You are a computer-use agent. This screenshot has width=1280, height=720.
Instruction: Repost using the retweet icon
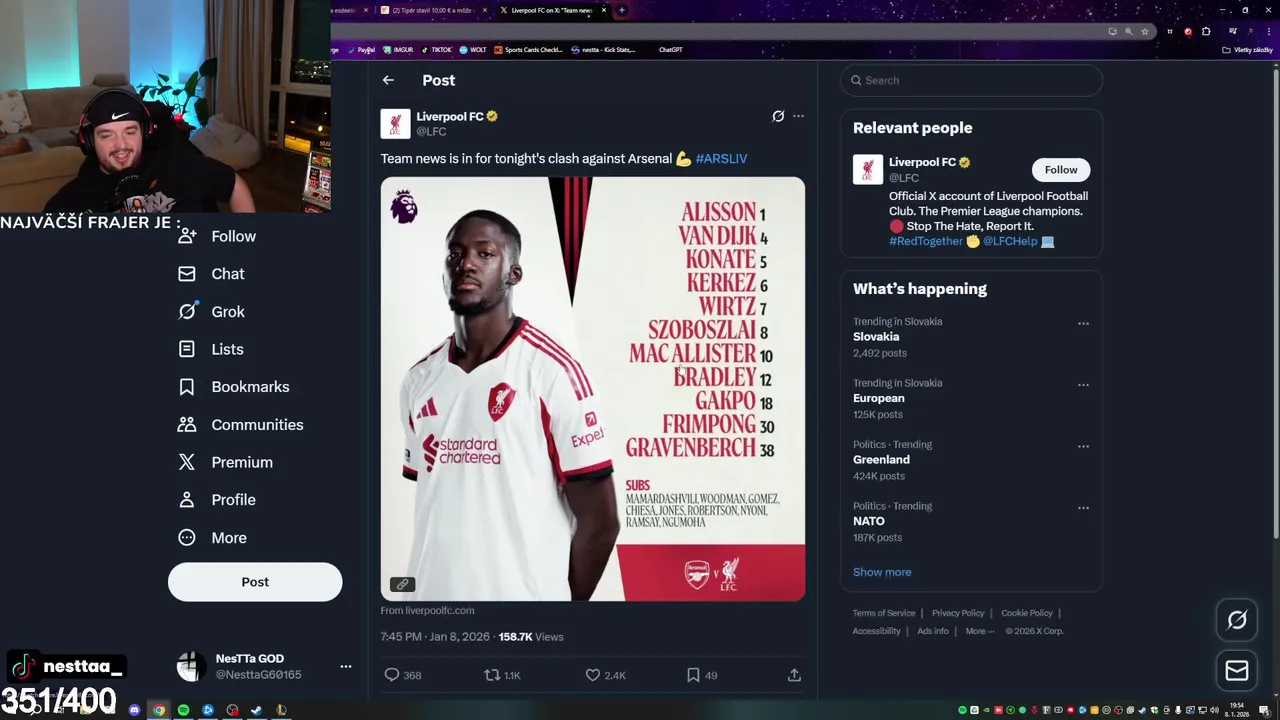click(x=492, y=675)
